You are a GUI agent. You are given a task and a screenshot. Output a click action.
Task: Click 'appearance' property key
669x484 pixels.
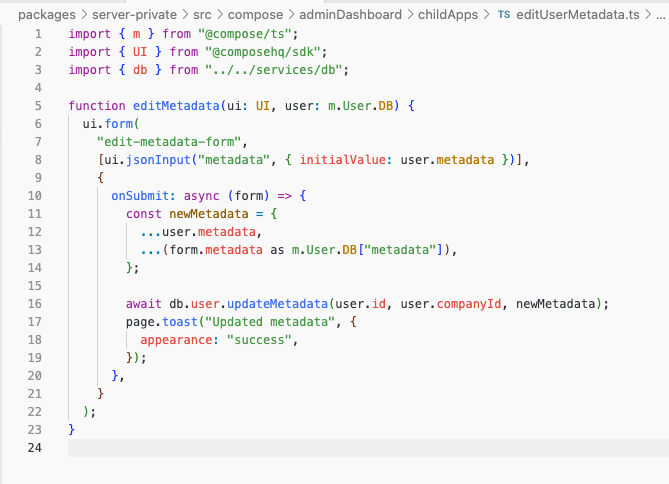click(176, 340)
